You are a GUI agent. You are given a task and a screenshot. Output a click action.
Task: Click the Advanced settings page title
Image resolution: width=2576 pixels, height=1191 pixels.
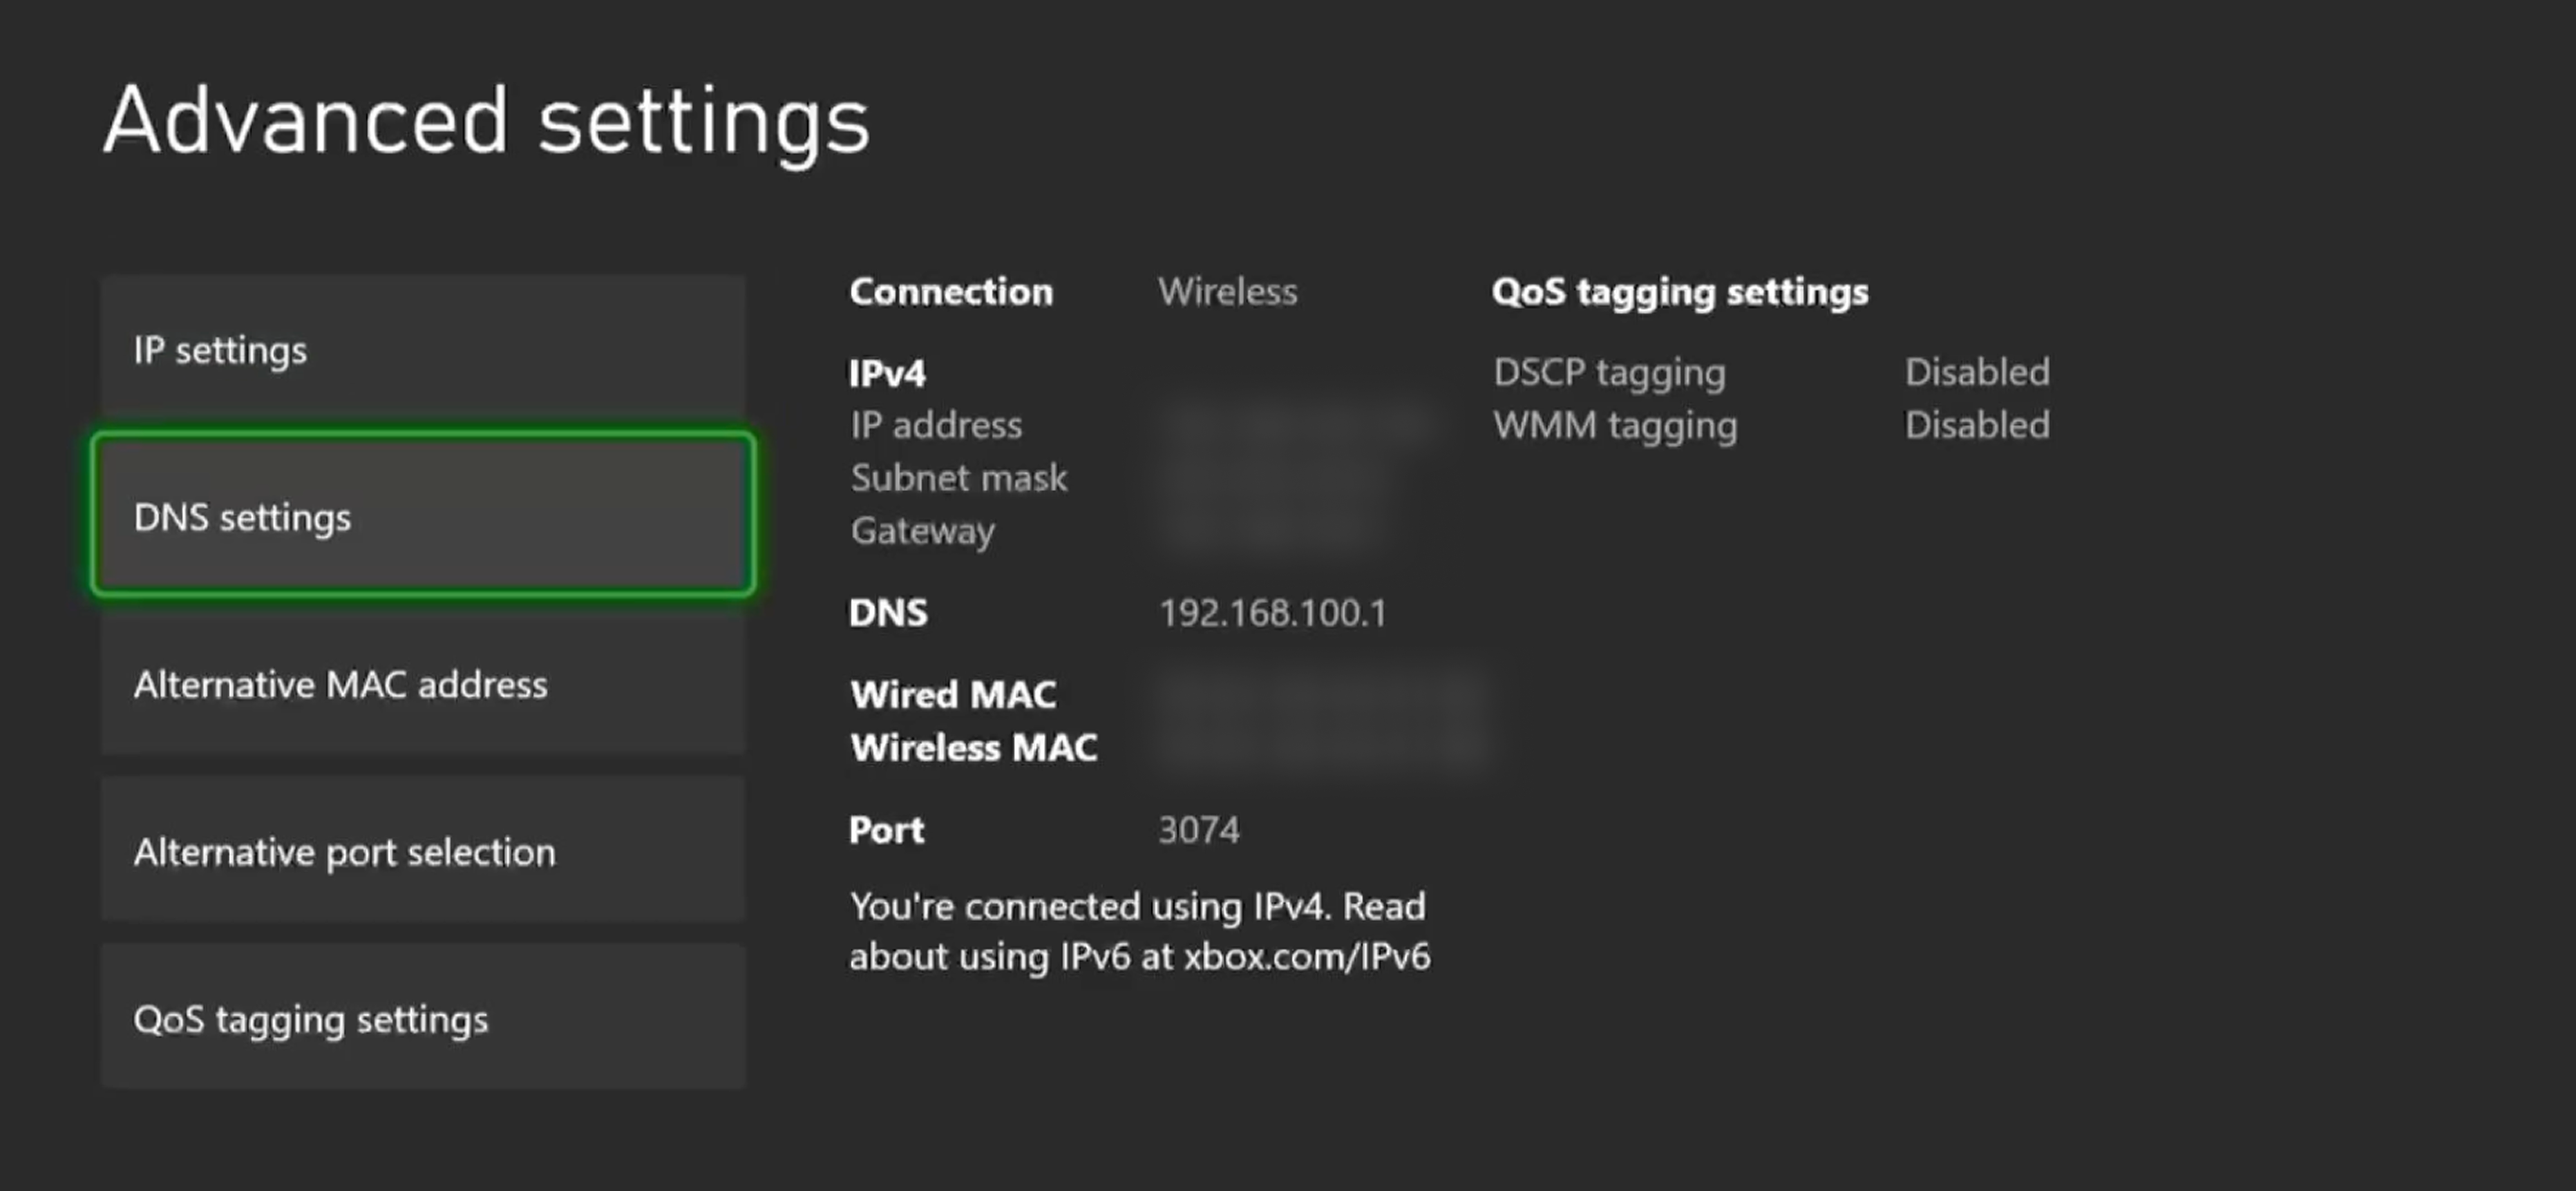(x=486, y=120)
